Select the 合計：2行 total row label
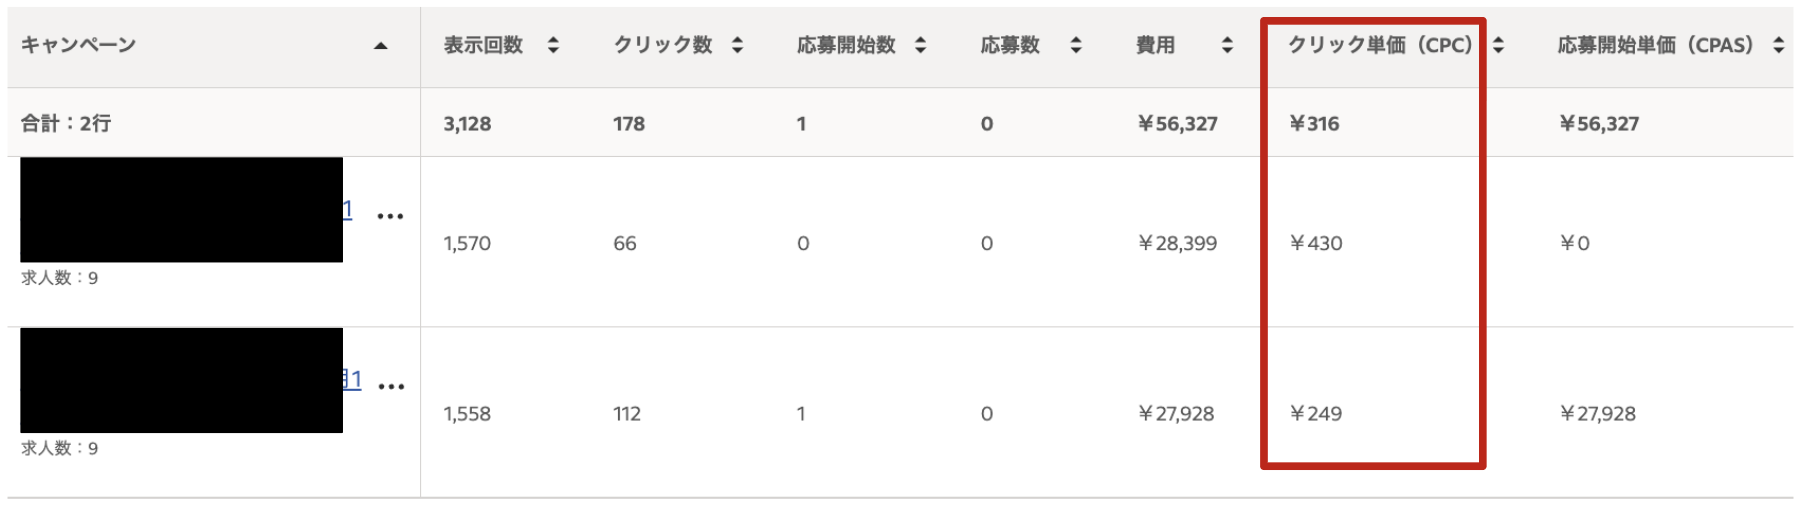1798x520 pixels. click(x=66, y=123)
